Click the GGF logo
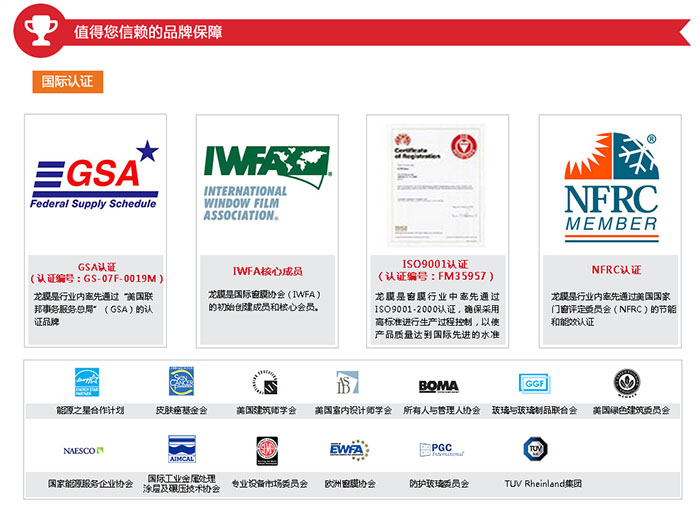 point(534,383)
